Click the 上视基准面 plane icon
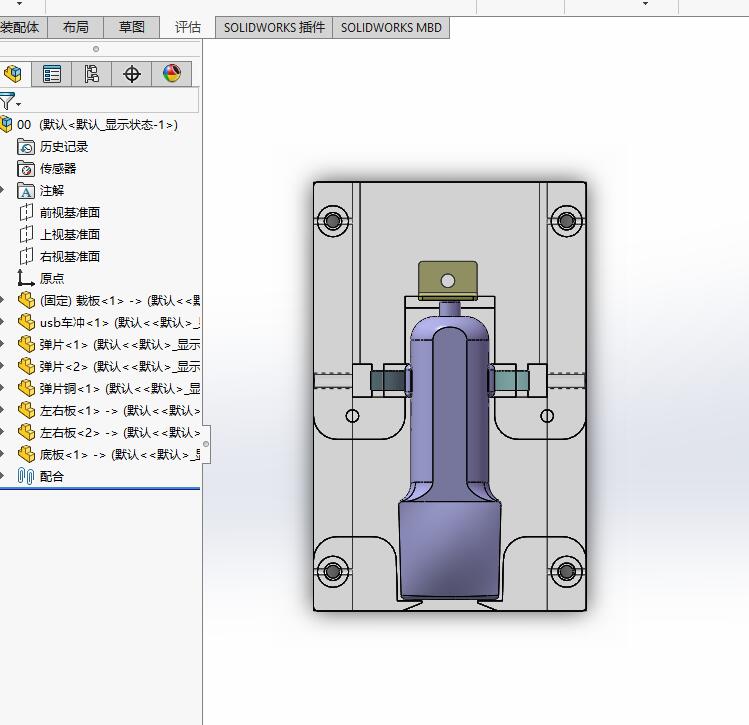The width and height of the screenshot is (749, 725). [26, 235]
